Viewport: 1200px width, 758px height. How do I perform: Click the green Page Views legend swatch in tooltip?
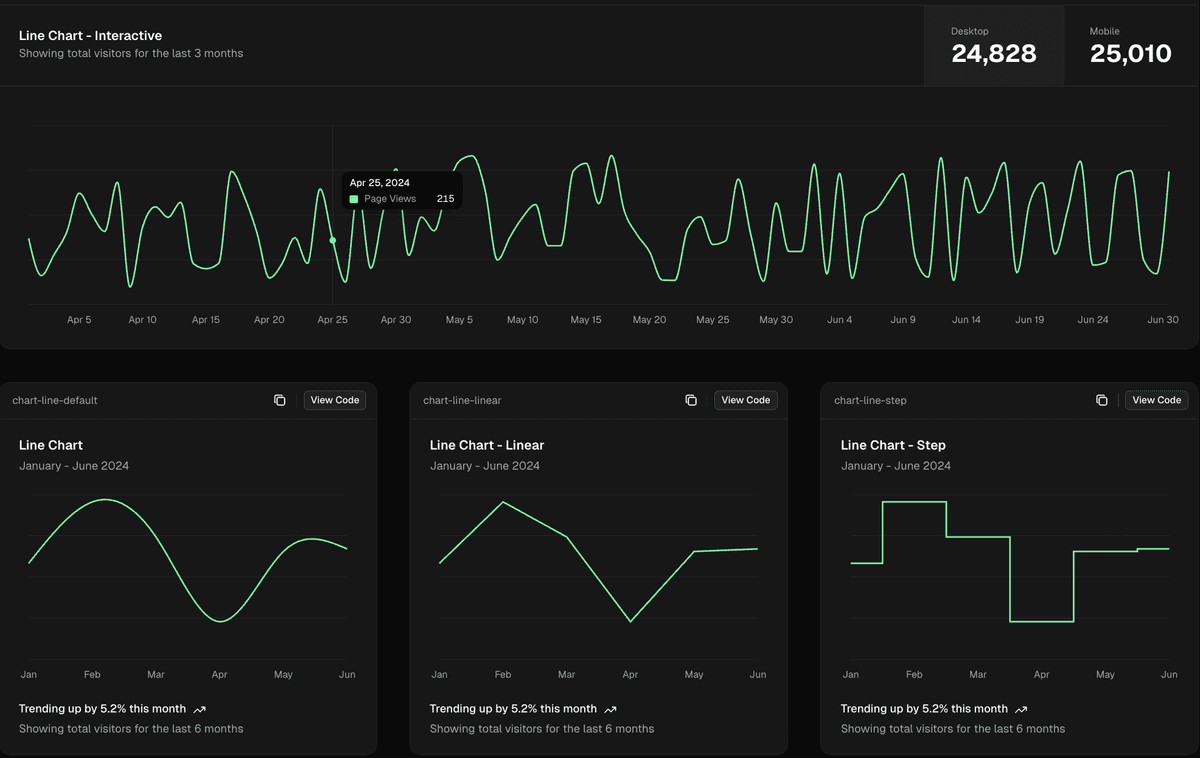[353, 200]
